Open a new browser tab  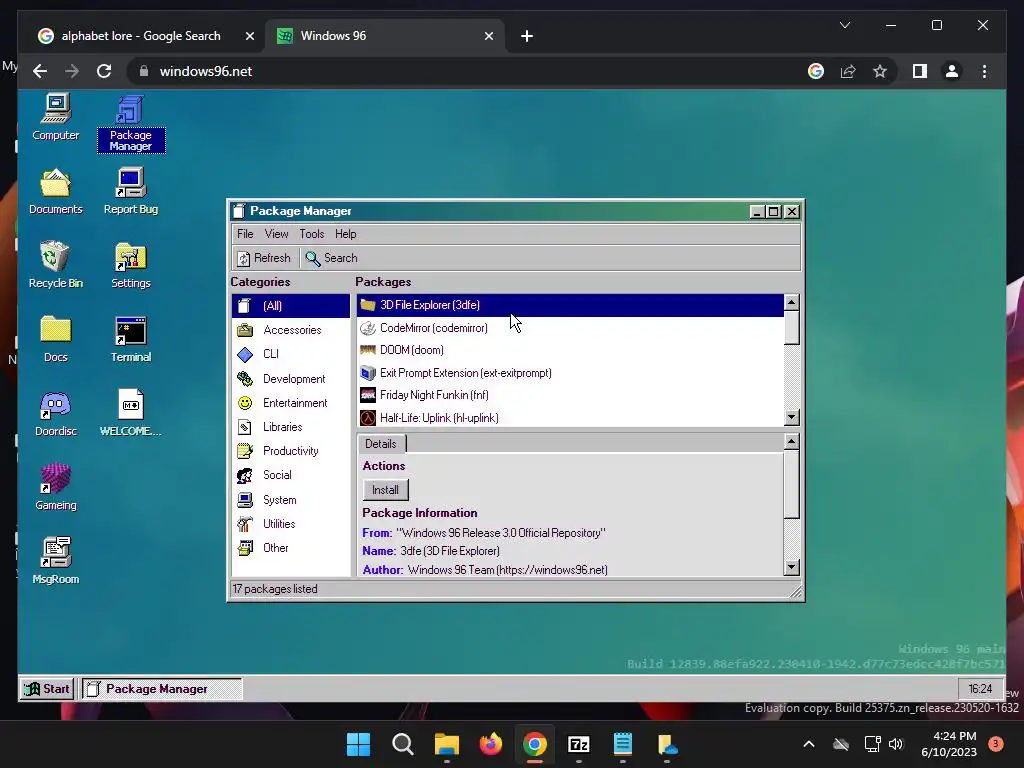point(527,36)
